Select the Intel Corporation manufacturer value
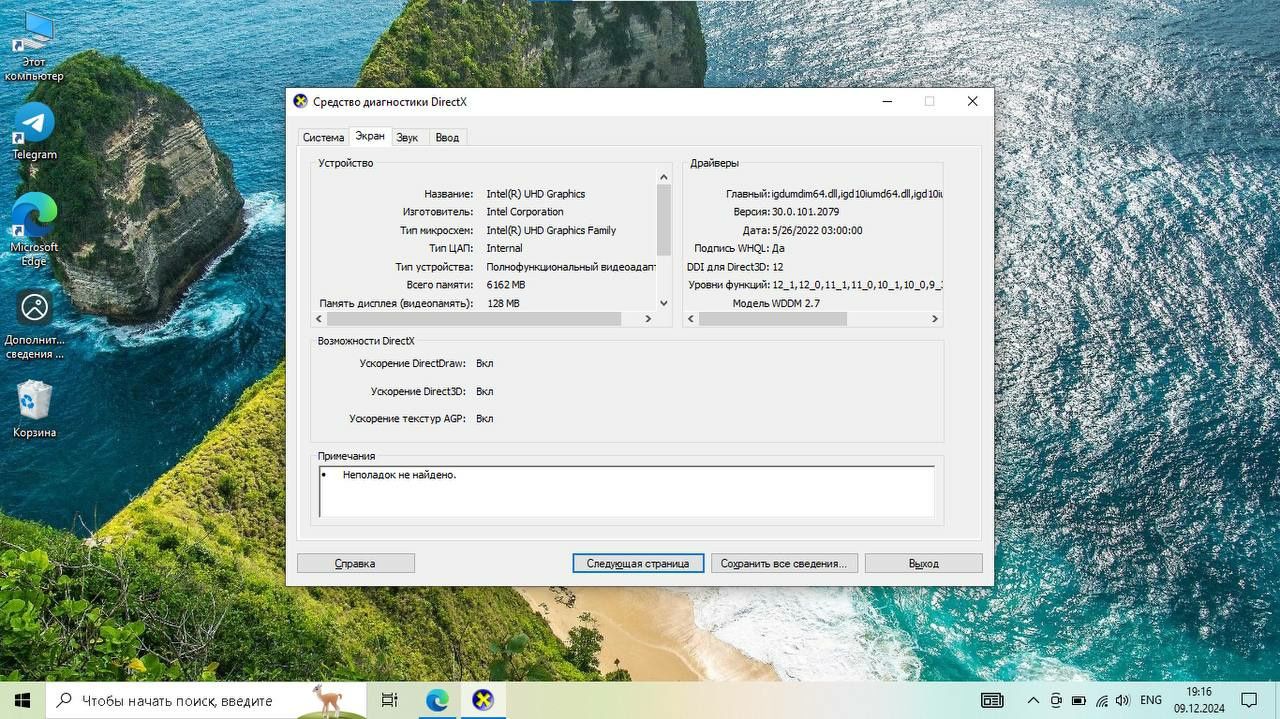1280x719 pixels. (x=525, y=212)
